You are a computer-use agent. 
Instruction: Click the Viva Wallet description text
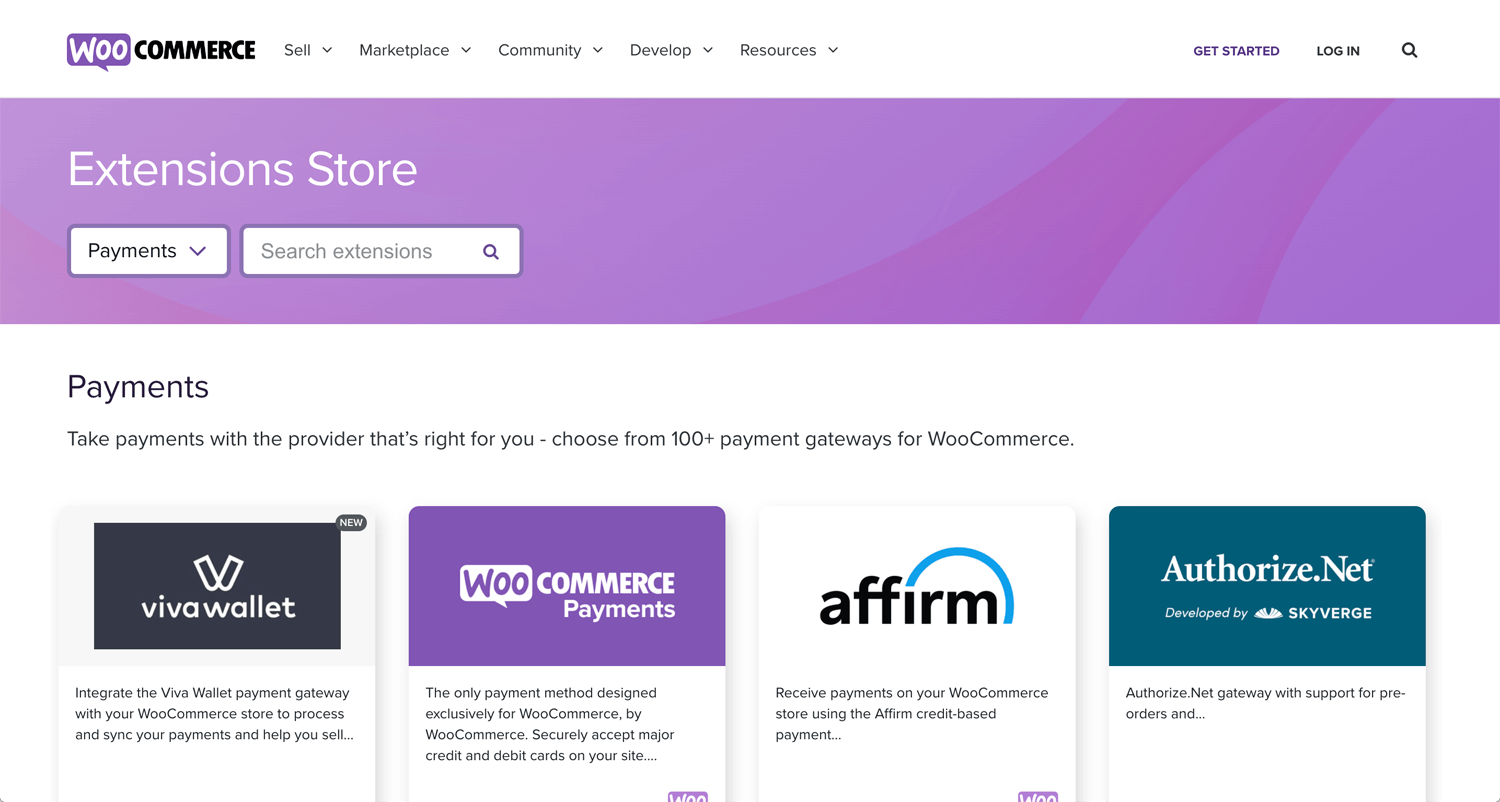pos(214,713)
